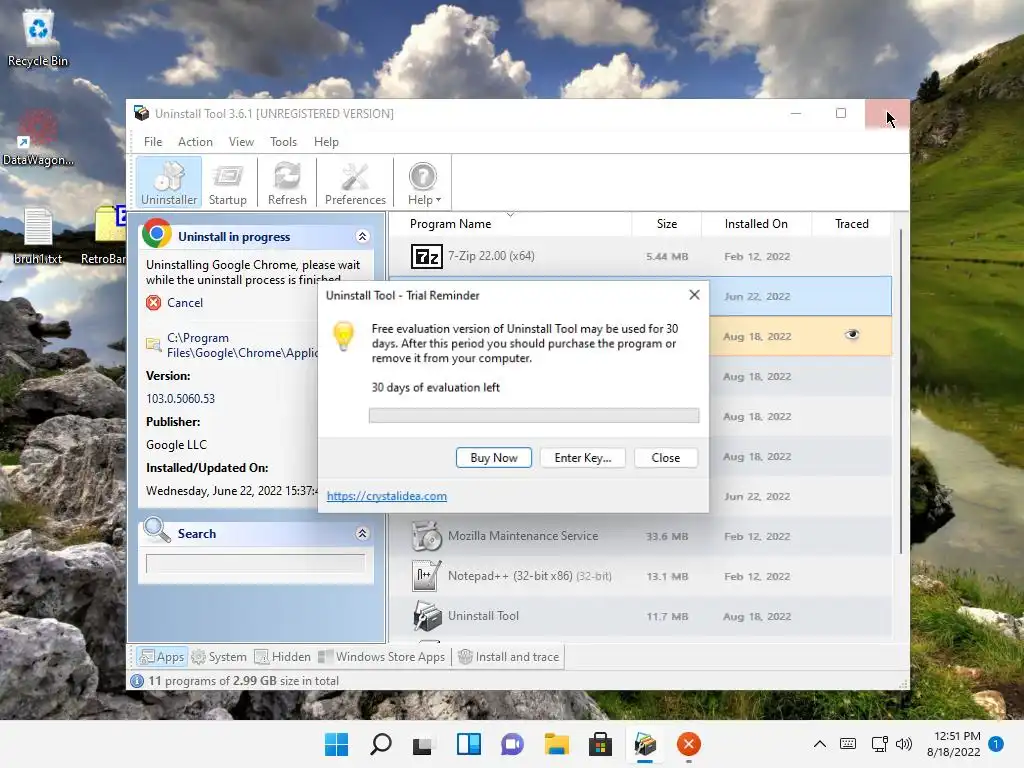Click the traced eye icon on Aug 18 row
This screenshot has height=768, width=1024.
pos(852,335)
